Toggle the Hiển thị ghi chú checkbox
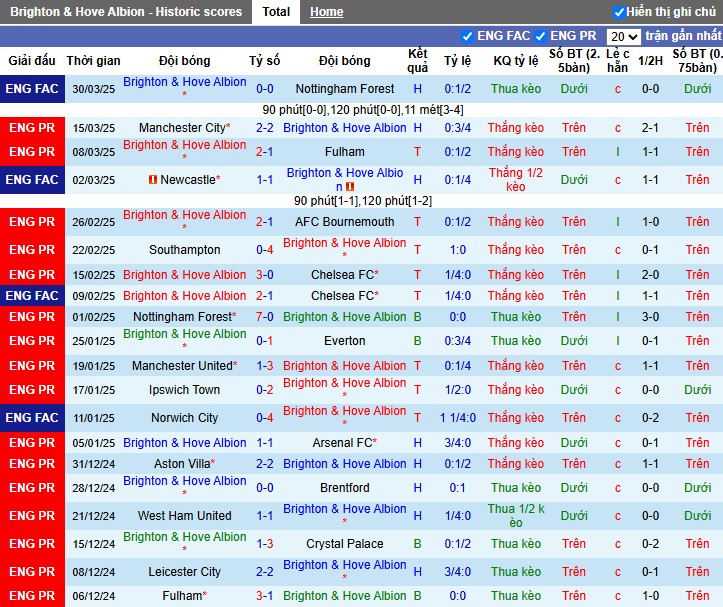The image size is (723, 607). coord(619,12)
